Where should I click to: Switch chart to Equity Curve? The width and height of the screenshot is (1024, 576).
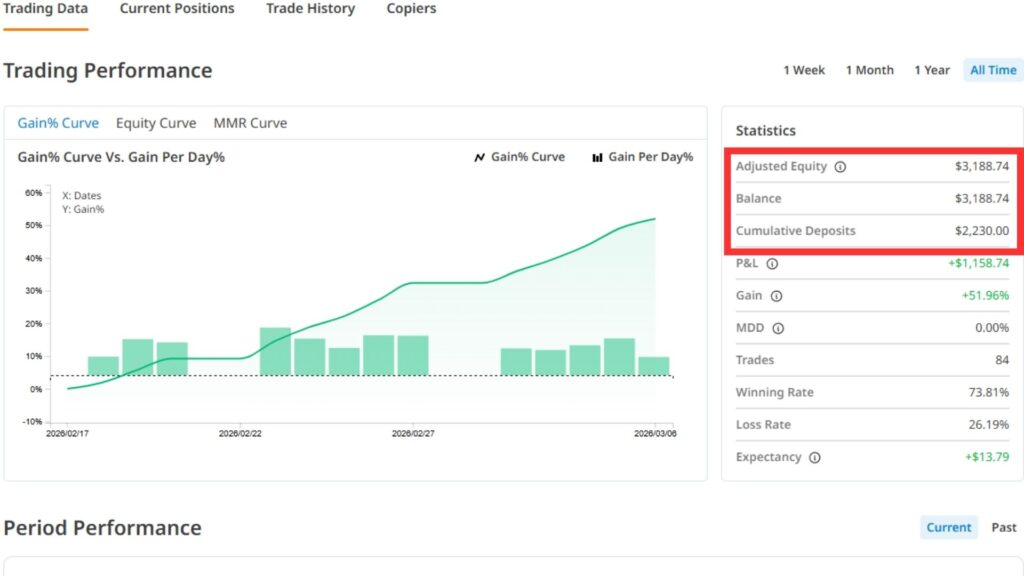point(156,123)
